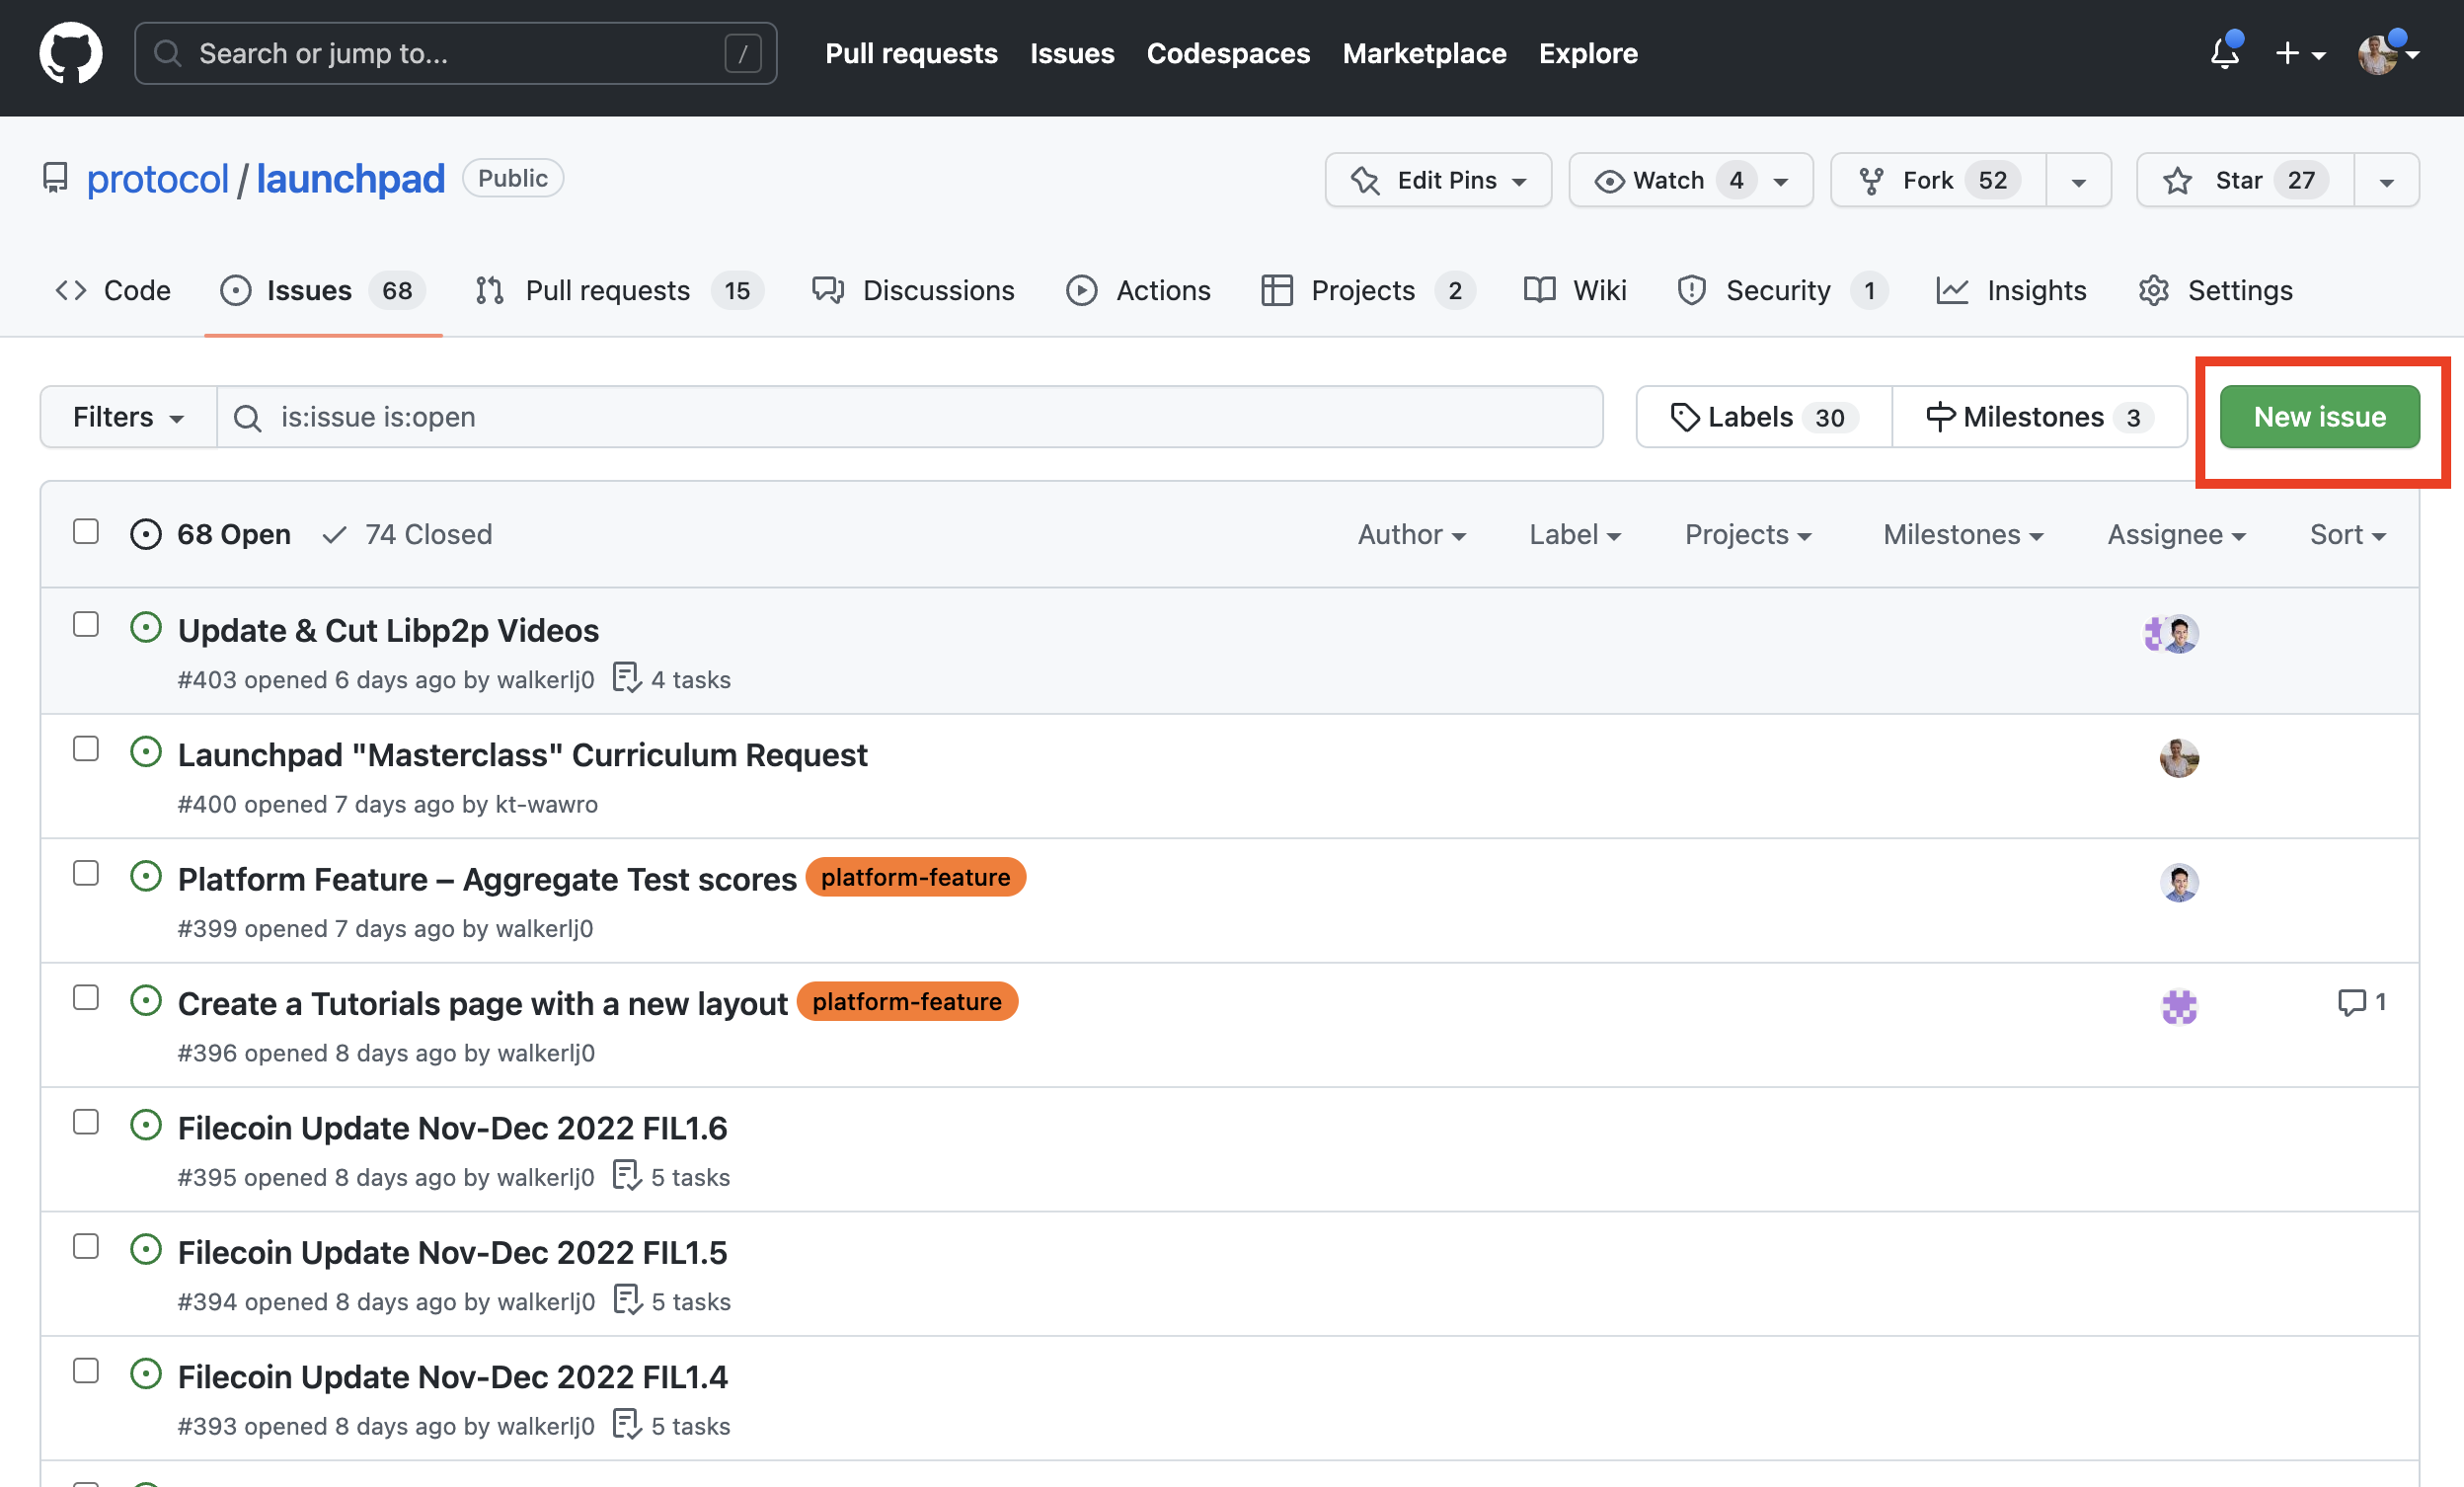Screen dimensions: 2464x1487
Task: Expand the Projects filter dropdown
Action: pos(1748,535)
